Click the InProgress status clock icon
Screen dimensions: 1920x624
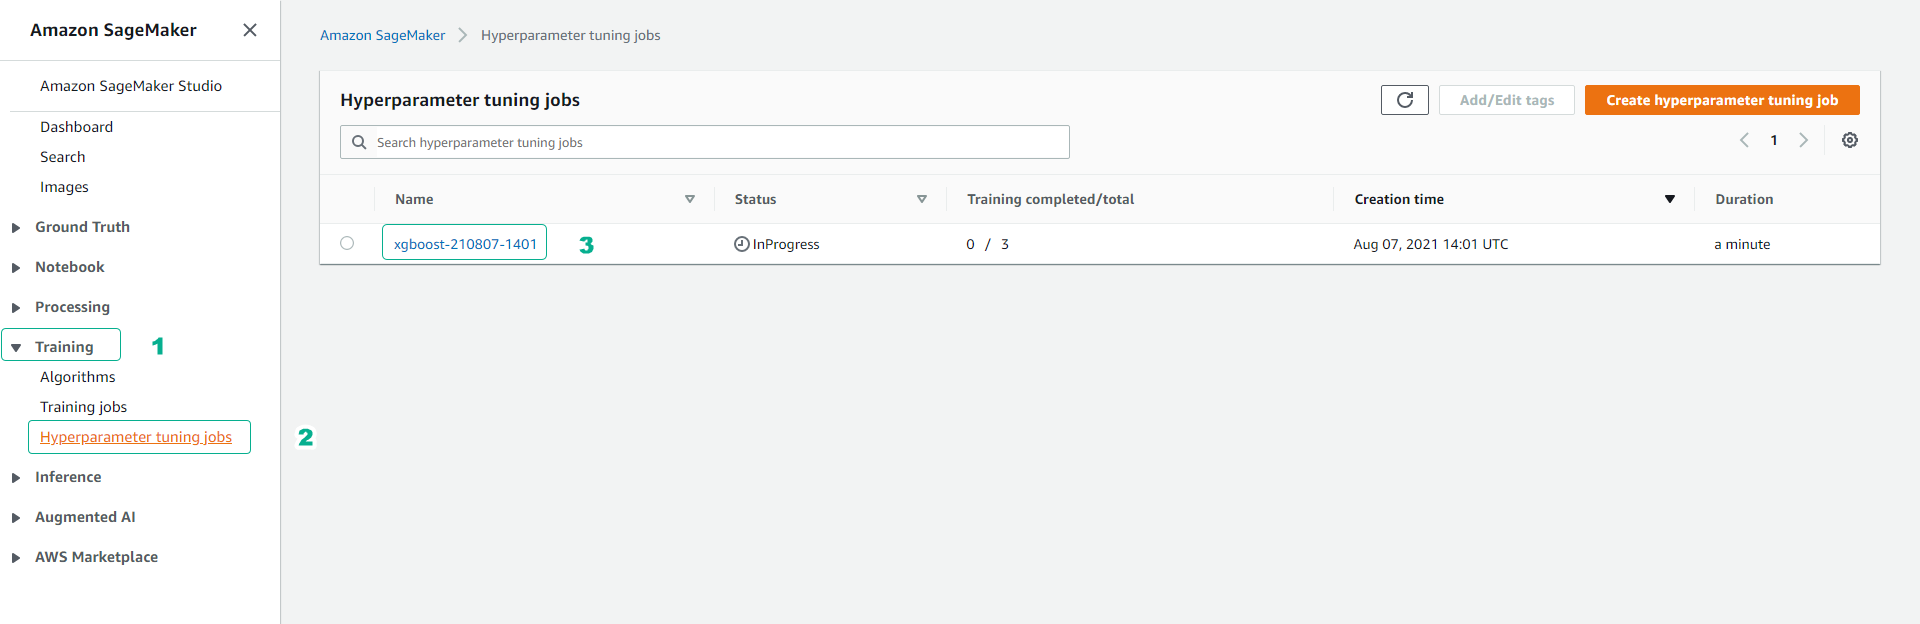coord(742,244)
